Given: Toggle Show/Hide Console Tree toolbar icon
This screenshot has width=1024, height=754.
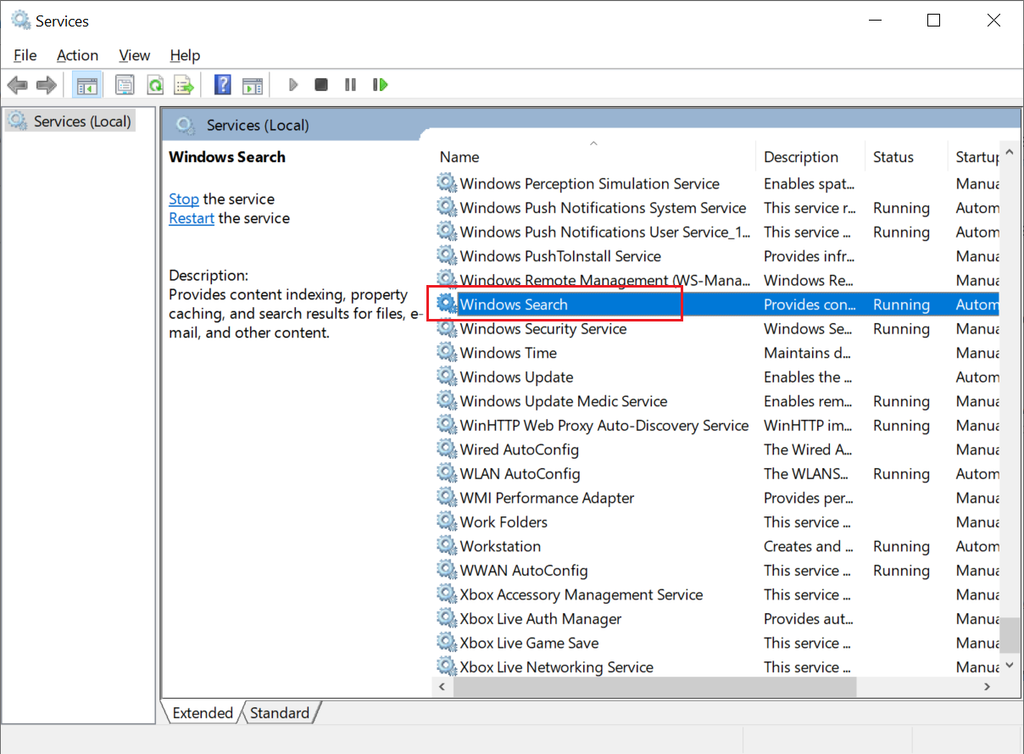Looking at the screenshot, I should (87, 85).
